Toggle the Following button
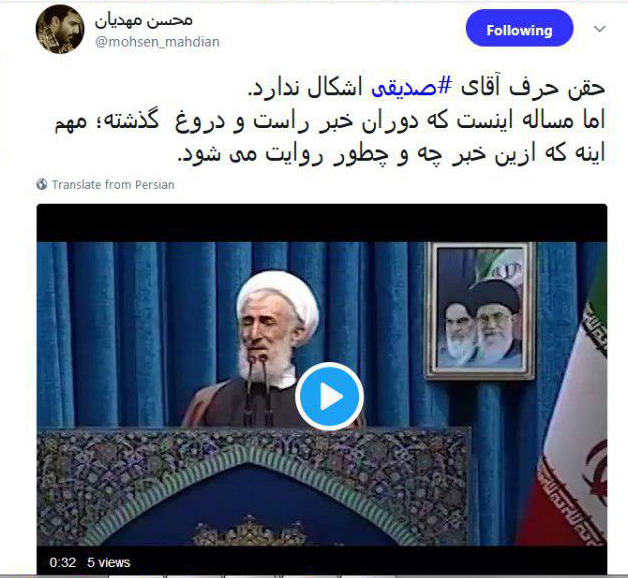Image resolution: width=628 pixels, height=578 pixels. coord(519,28)
